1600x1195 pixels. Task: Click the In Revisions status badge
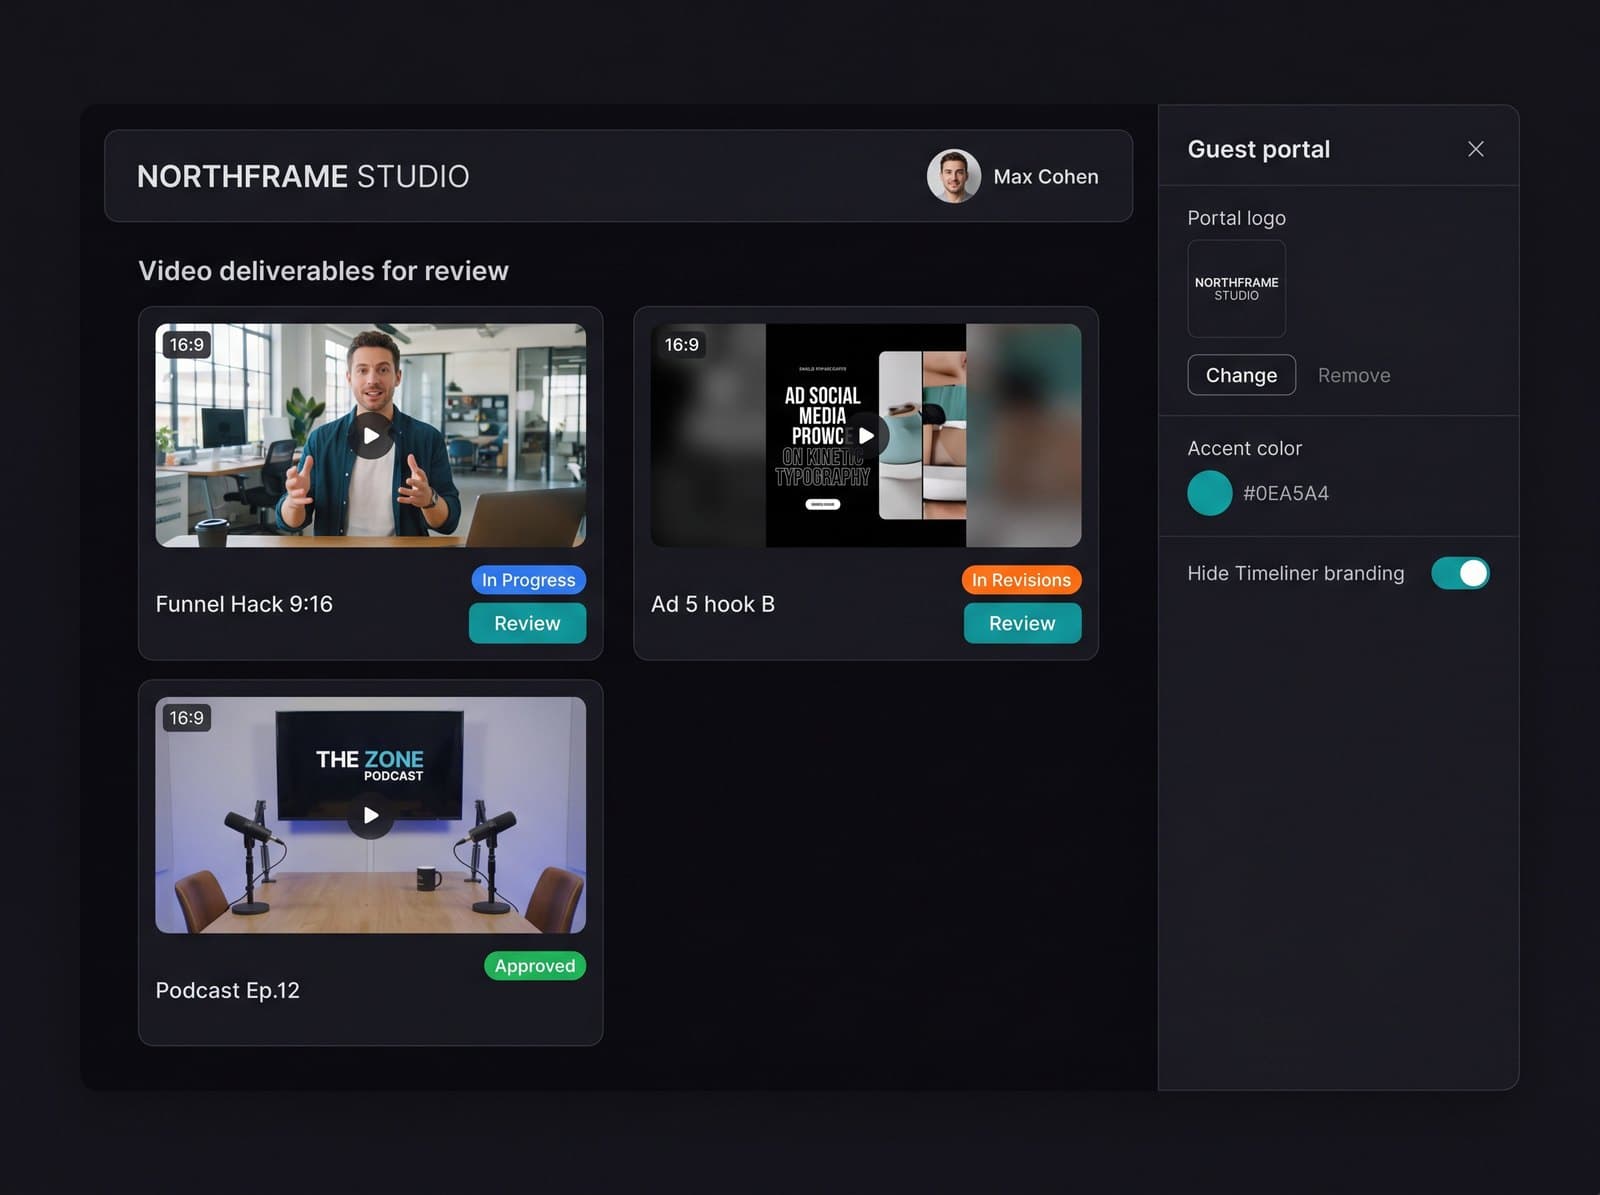(x=1021, y=580)
